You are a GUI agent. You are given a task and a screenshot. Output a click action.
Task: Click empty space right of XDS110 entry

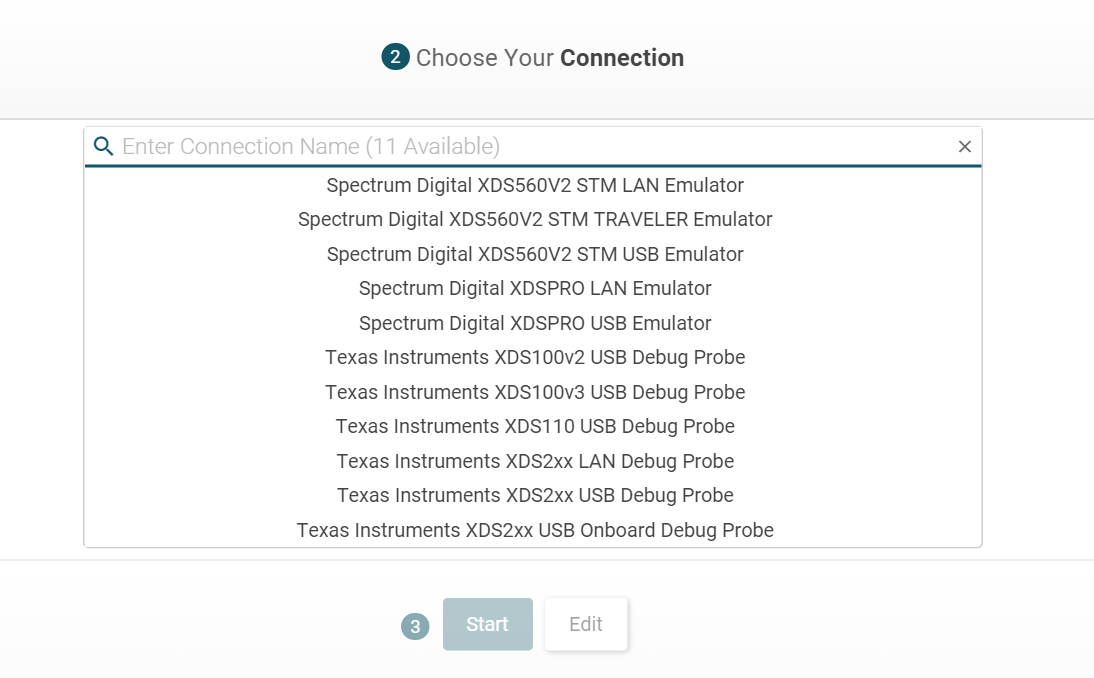(x=860, y=426)
